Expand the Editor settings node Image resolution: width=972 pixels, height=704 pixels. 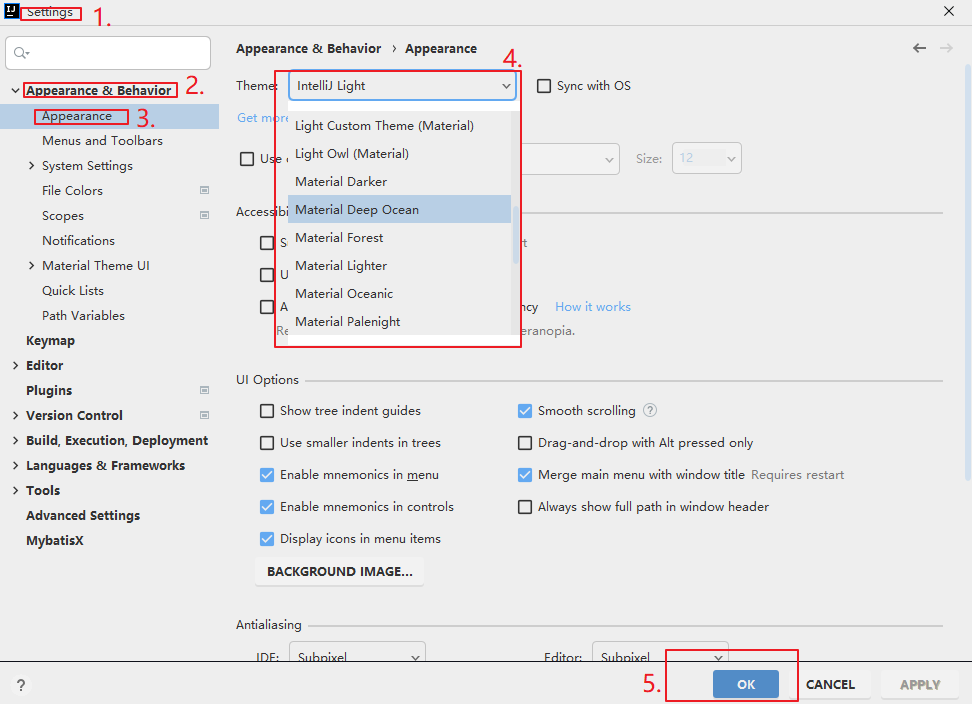[x=15, y=366]
